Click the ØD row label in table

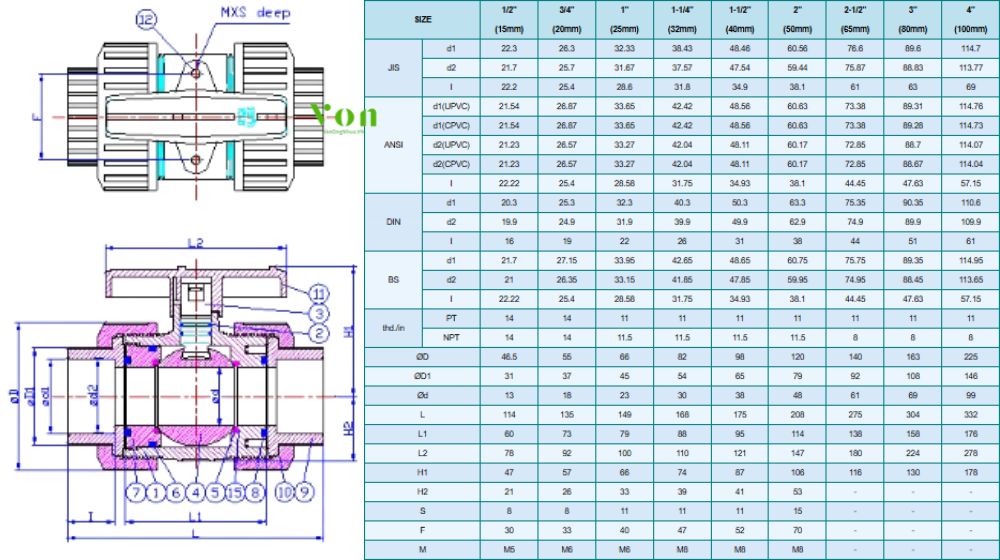[422, 357]
